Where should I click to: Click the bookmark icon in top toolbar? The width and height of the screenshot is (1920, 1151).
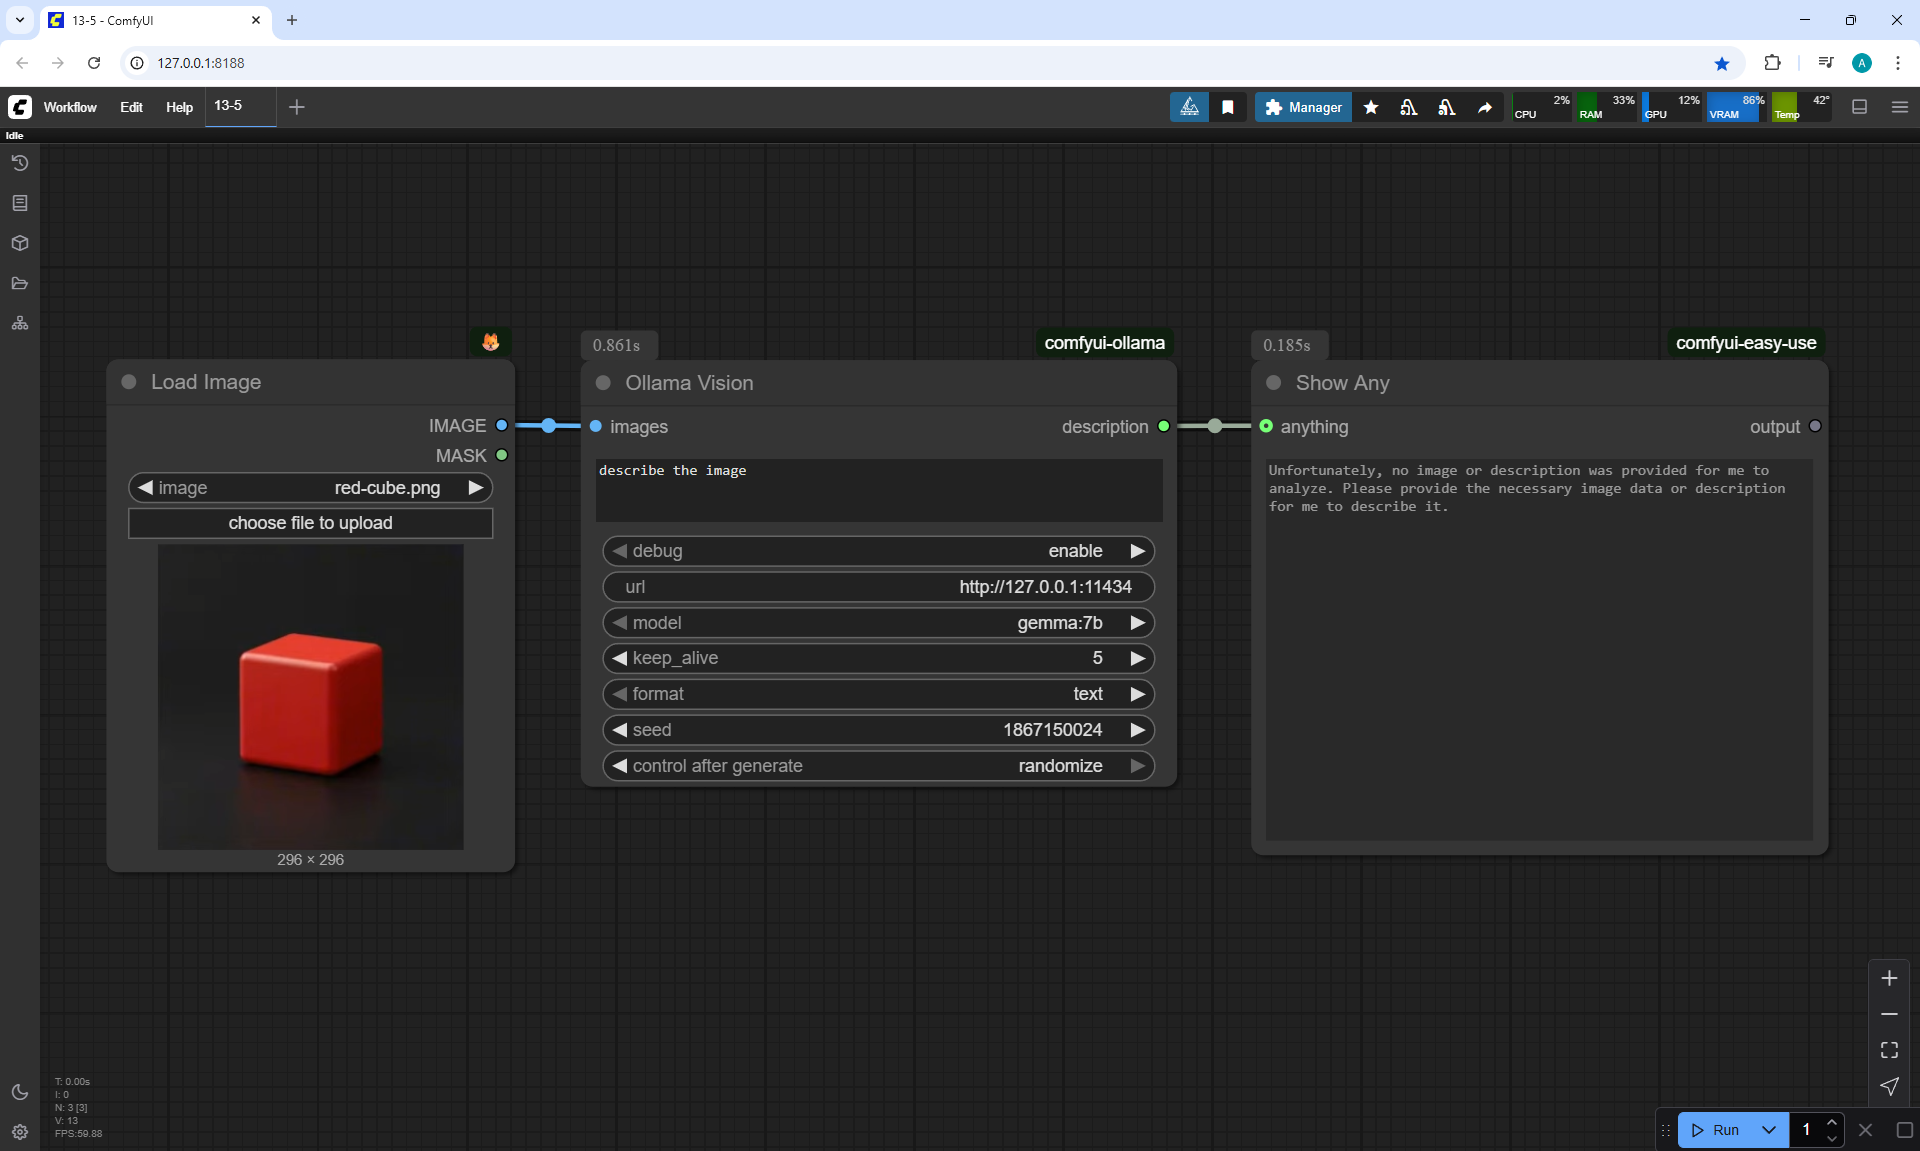click(1228, 107)
